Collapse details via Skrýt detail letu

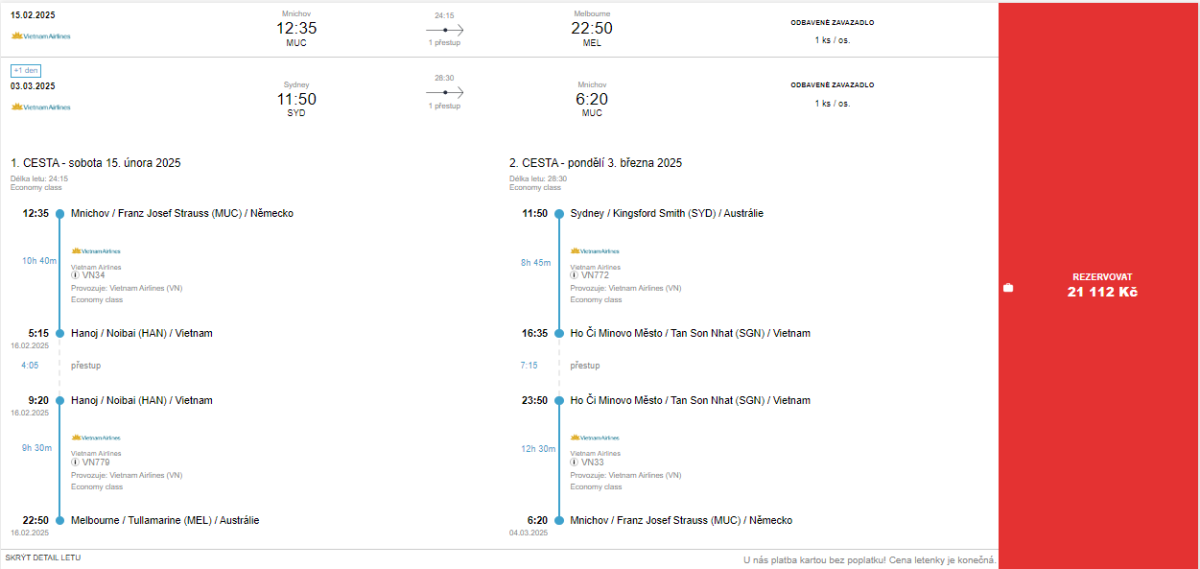(x=43, y=557)
